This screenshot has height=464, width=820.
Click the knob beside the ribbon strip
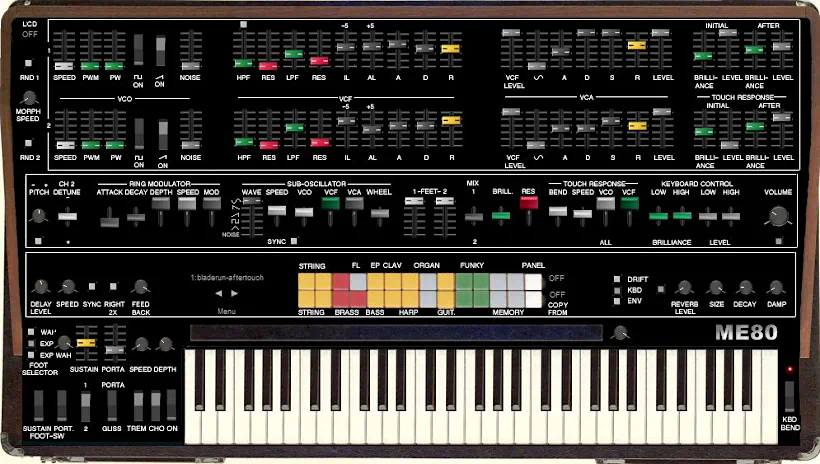pos(620,333)
